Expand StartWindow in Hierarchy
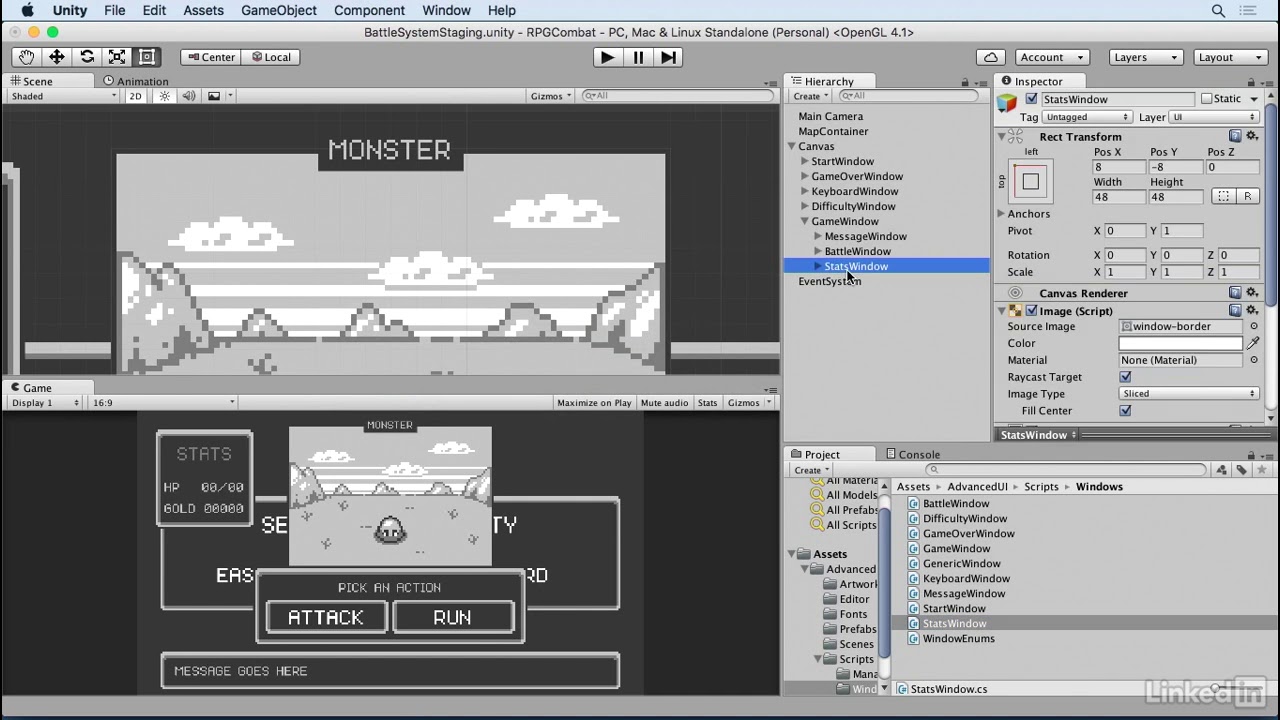The height and width of the screenshot is (720, 1280). [804, 161]
